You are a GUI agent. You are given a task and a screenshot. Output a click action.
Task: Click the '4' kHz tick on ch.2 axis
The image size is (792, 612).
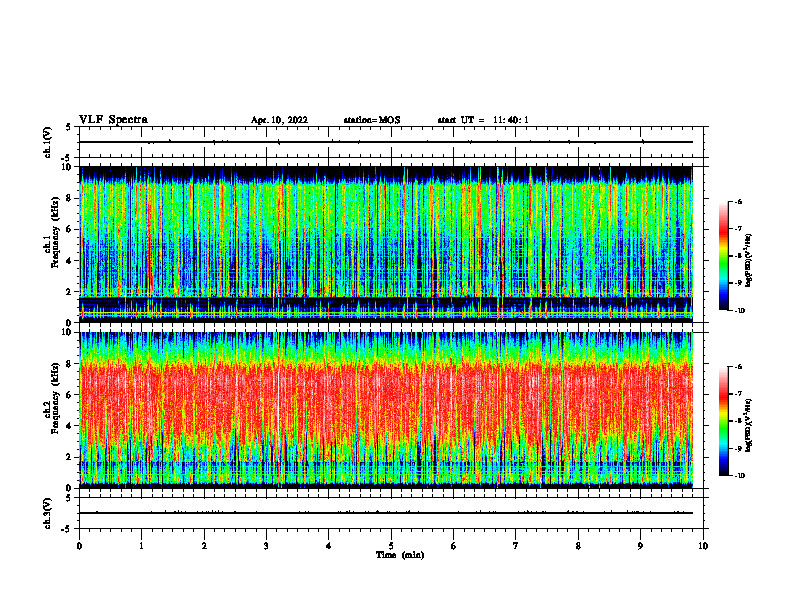coord(71,426)
